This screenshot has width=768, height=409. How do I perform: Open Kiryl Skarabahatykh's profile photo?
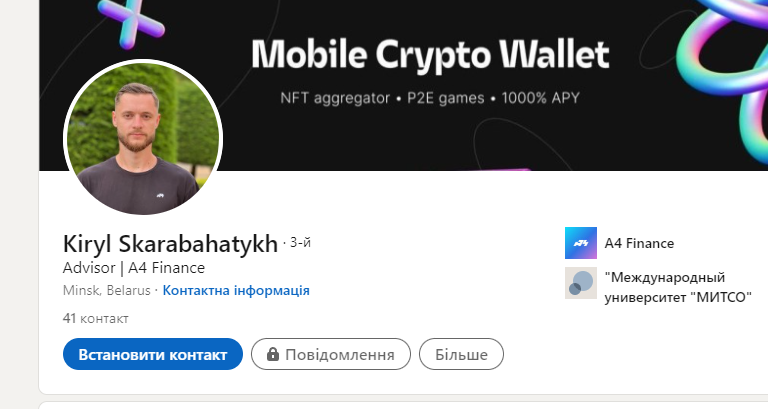tap(143, 138)
